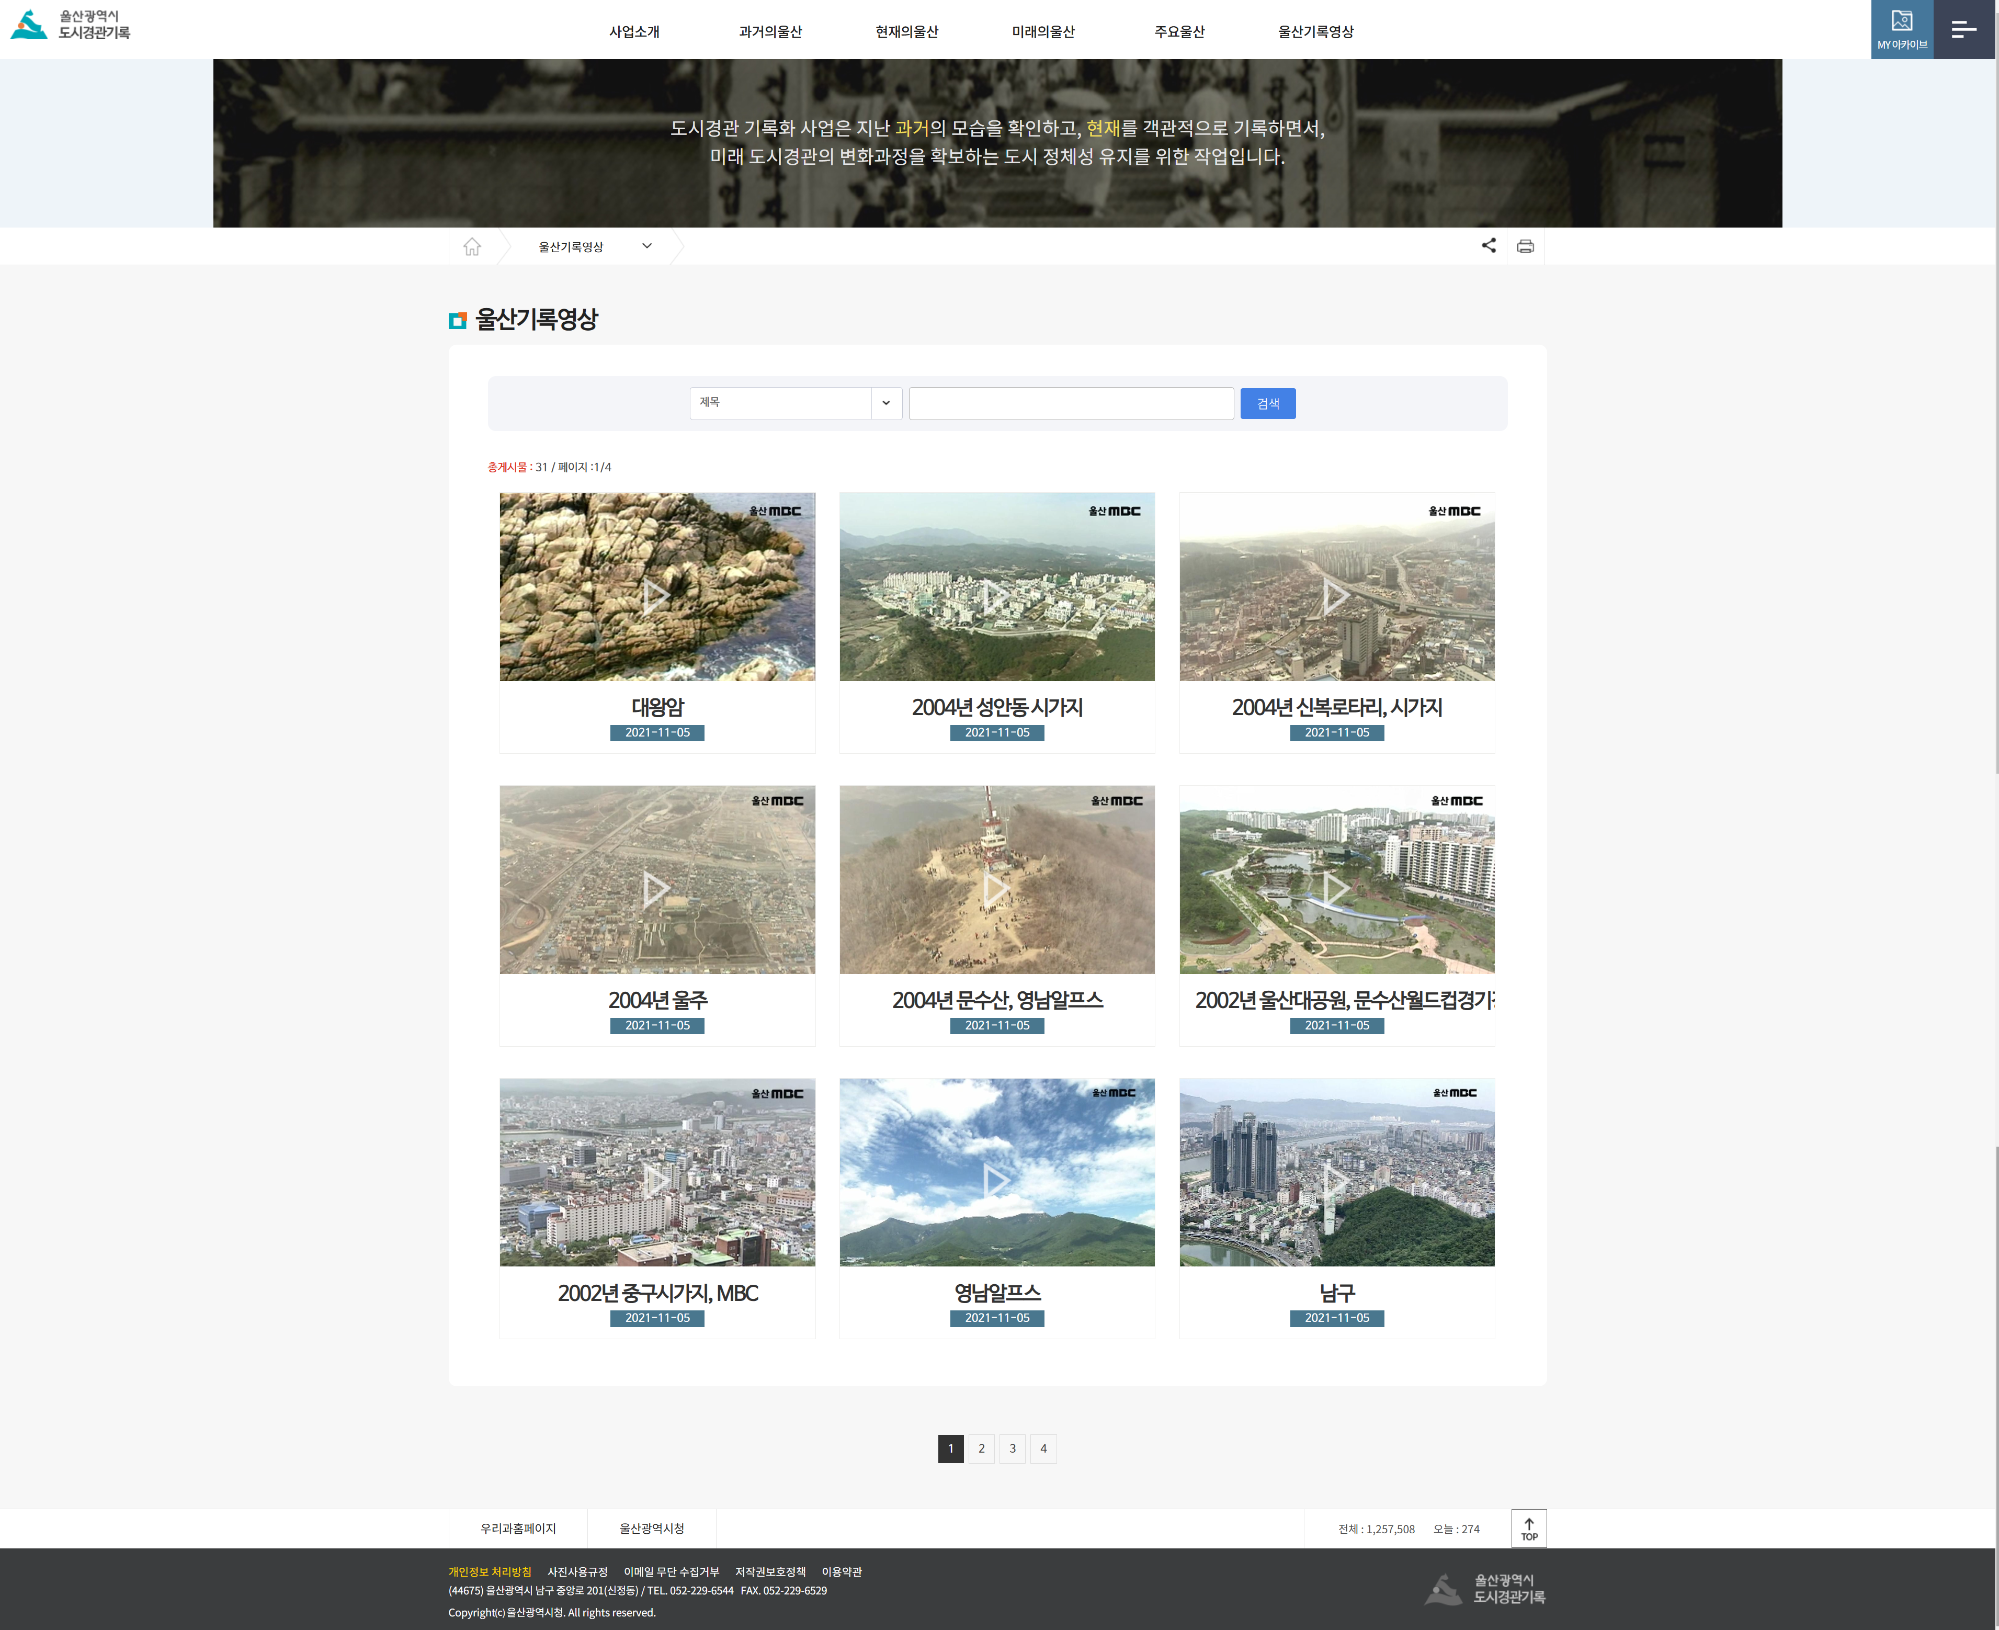Image resolution: width=1999 pixels, height=1630 pixels.
Task: Open the 남구 video thumbnail
Action: click(x=1336, y=1172)
